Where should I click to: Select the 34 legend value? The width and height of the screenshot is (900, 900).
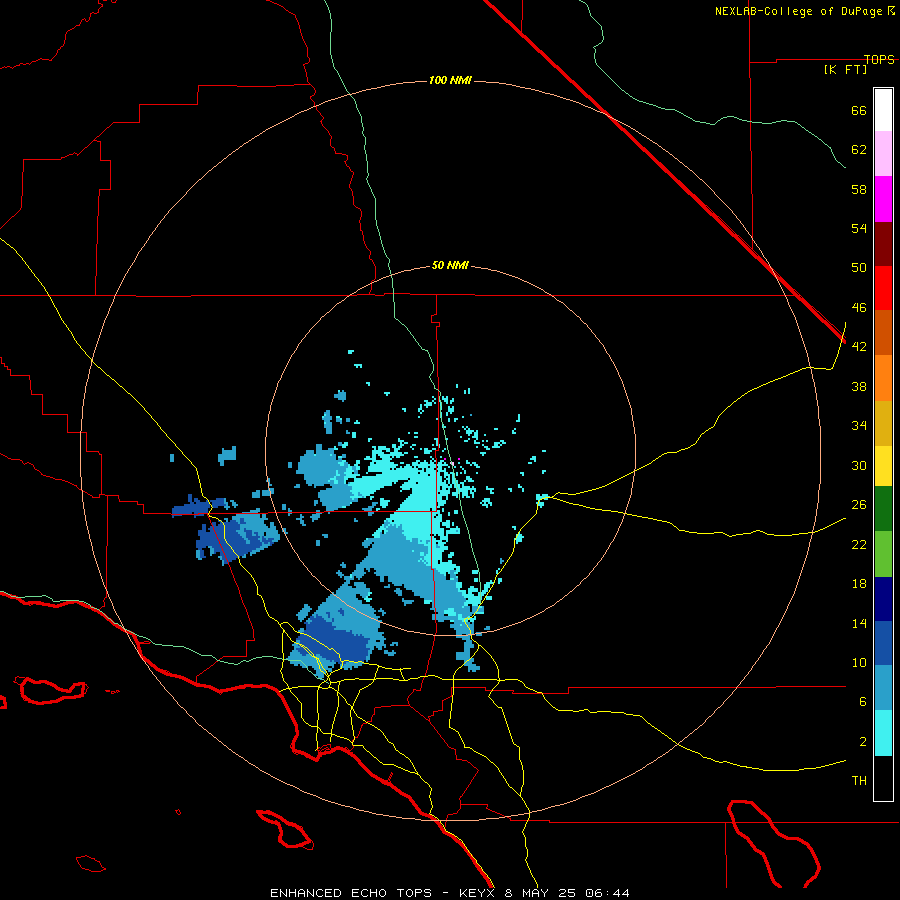[859, 426]
